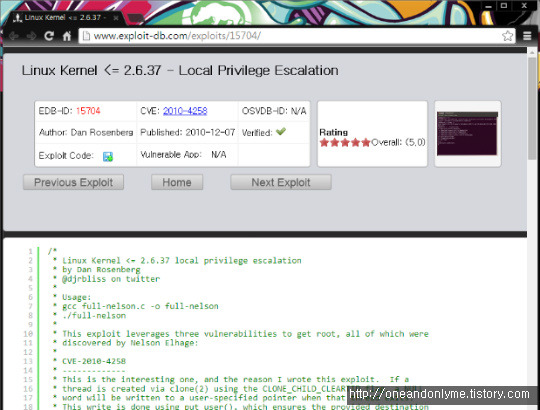Click the green Verified checkmark
Screen dimensions: 540x410
point(281,131)
